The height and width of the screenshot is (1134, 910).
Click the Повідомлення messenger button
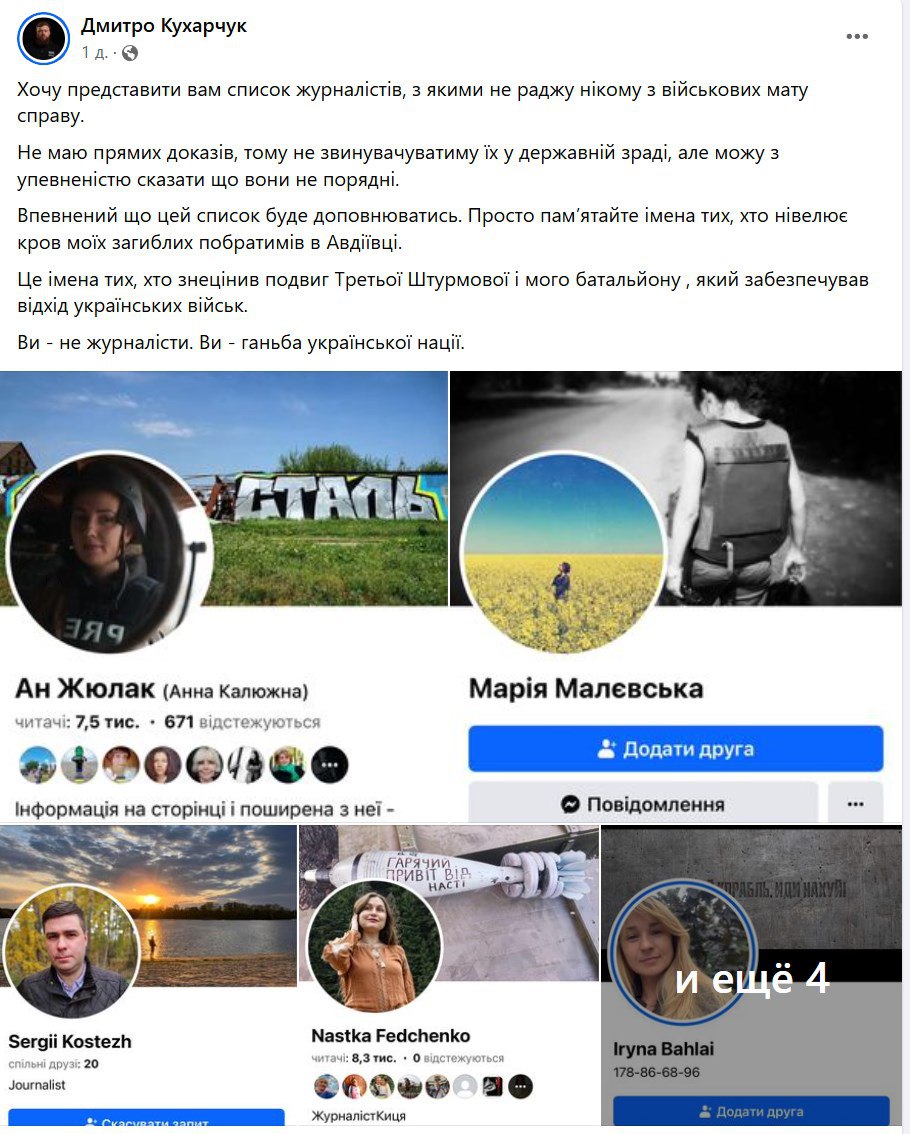point(643,803)
